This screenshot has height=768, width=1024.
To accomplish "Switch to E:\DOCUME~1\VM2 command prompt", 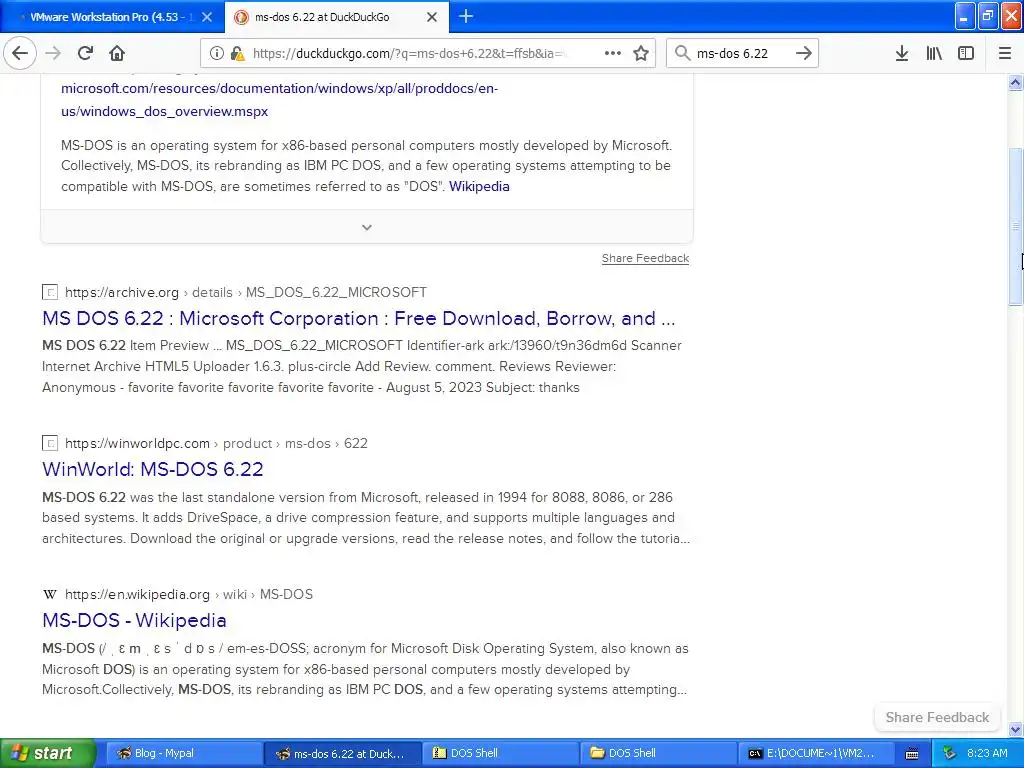I will pyautogui.click(x=816, y=753).
